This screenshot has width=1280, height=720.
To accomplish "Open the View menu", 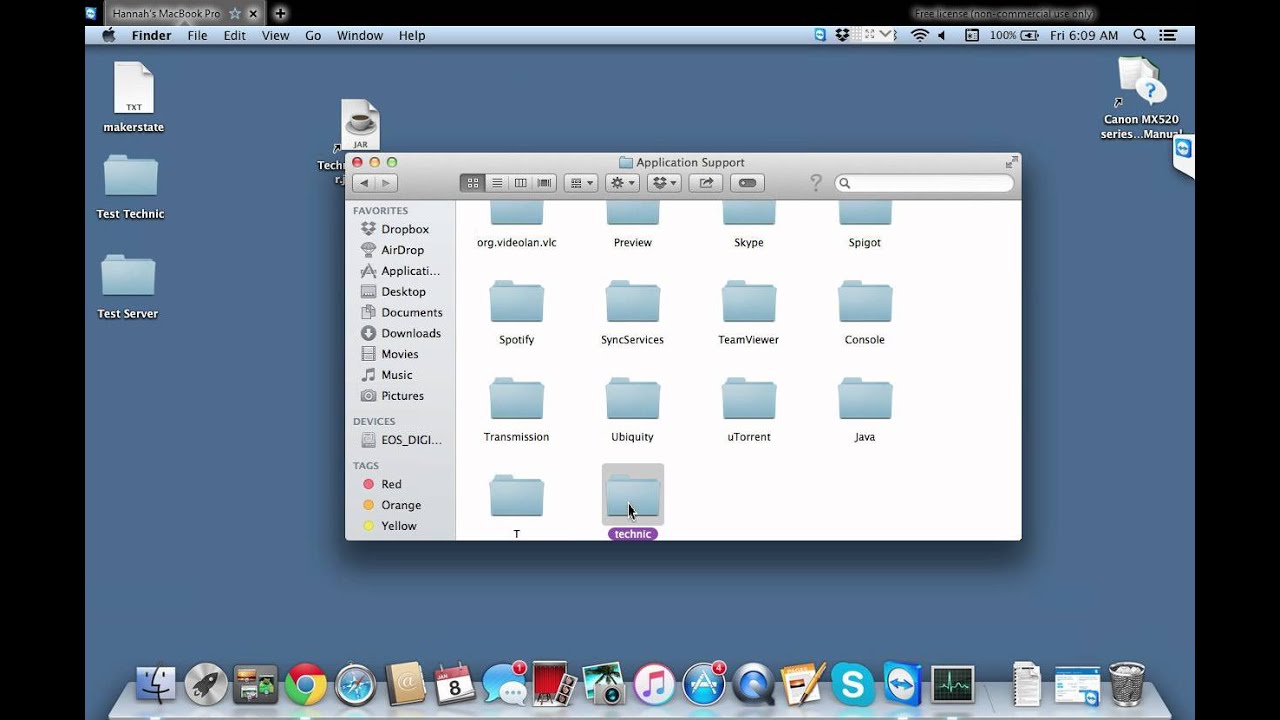I will pyautogui.click(x=275, y=35).
